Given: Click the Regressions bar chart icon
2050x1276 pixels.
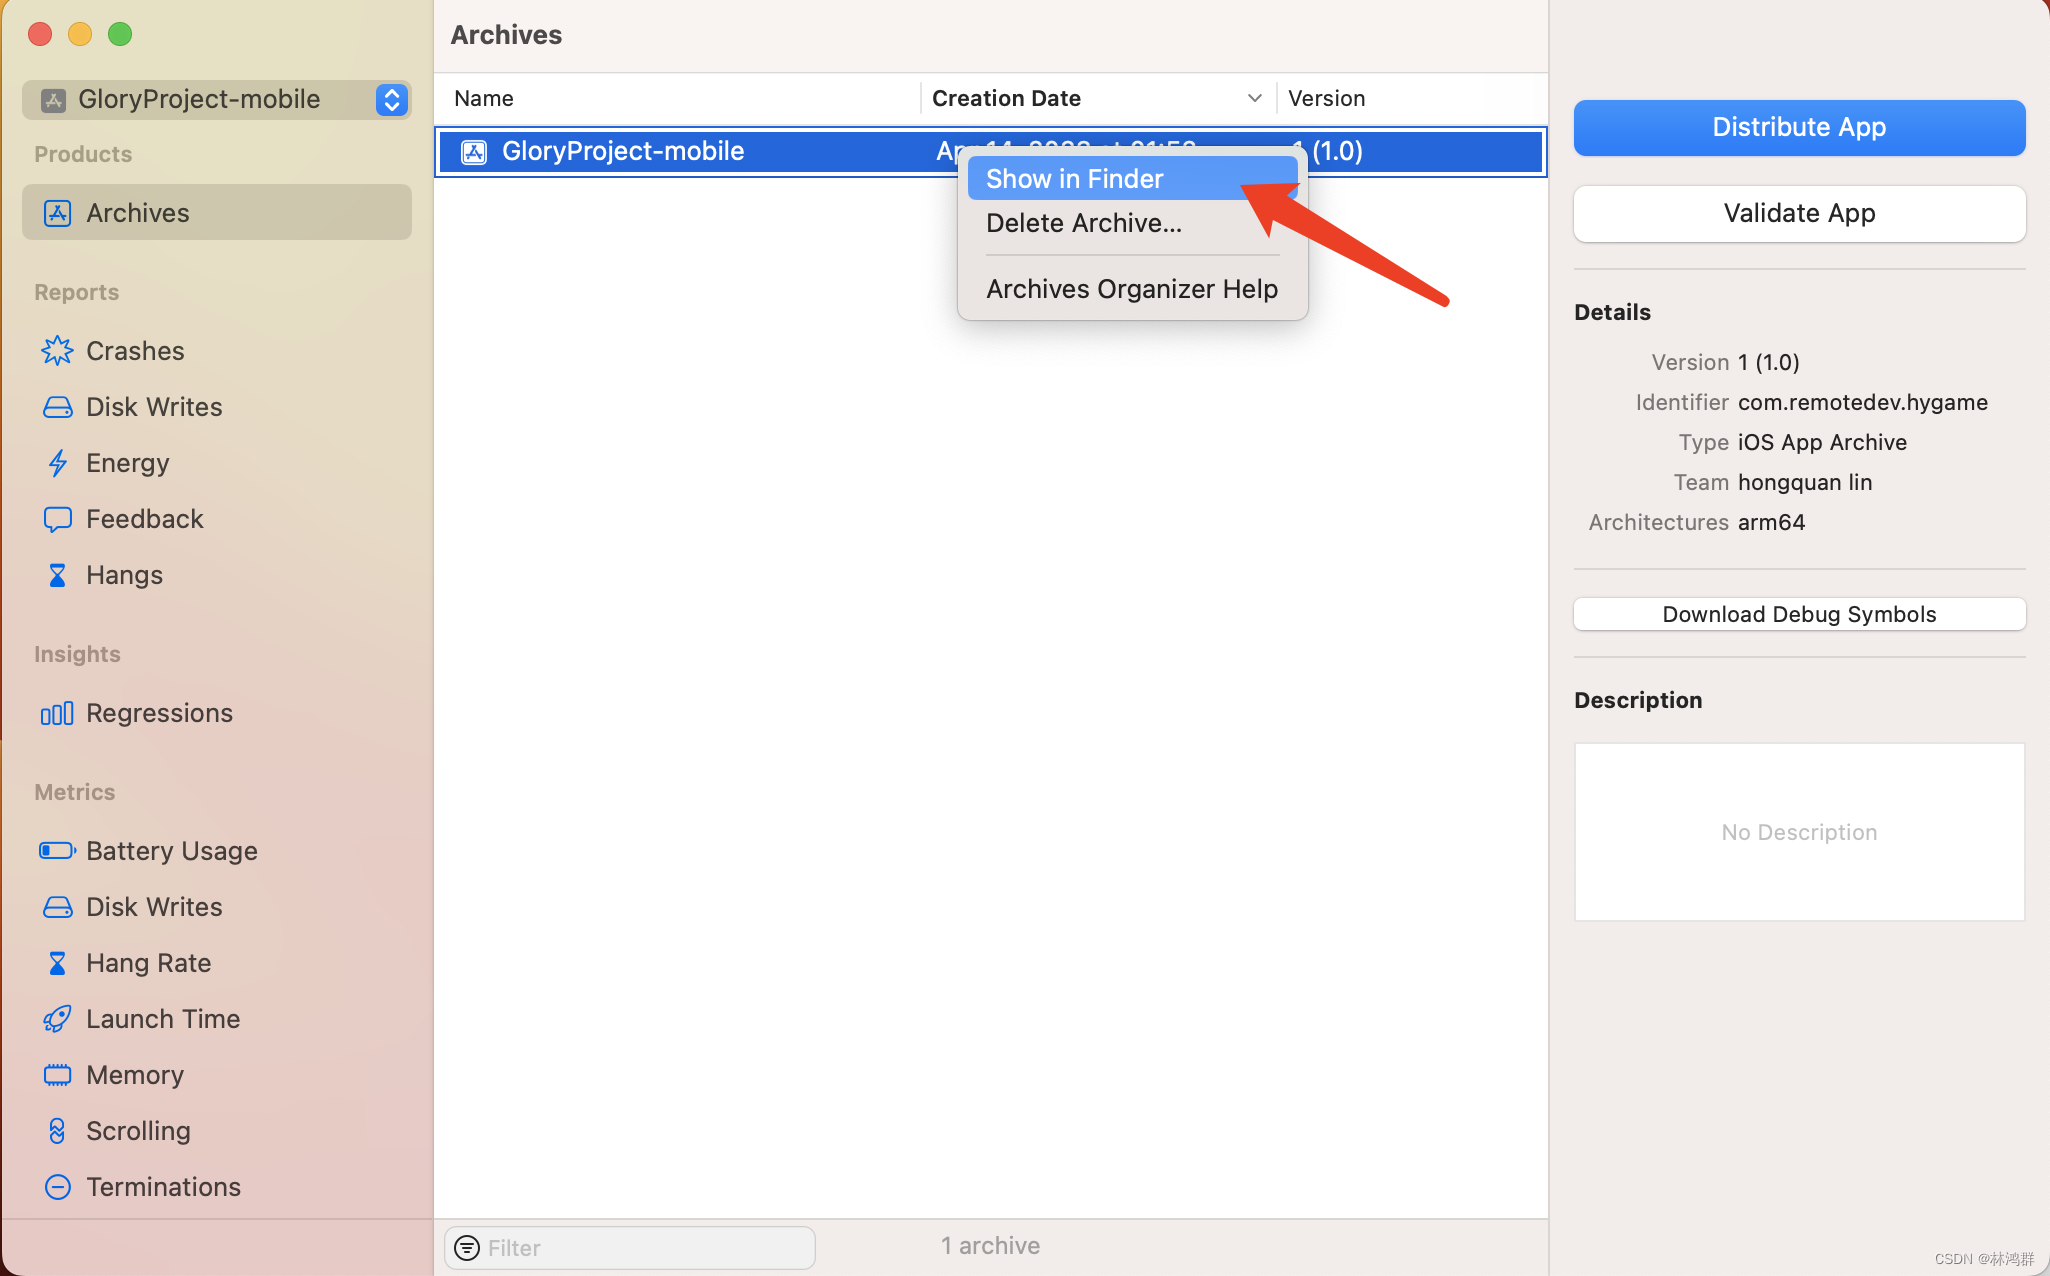Looking at the screenshot, I should tap(57, 713).
